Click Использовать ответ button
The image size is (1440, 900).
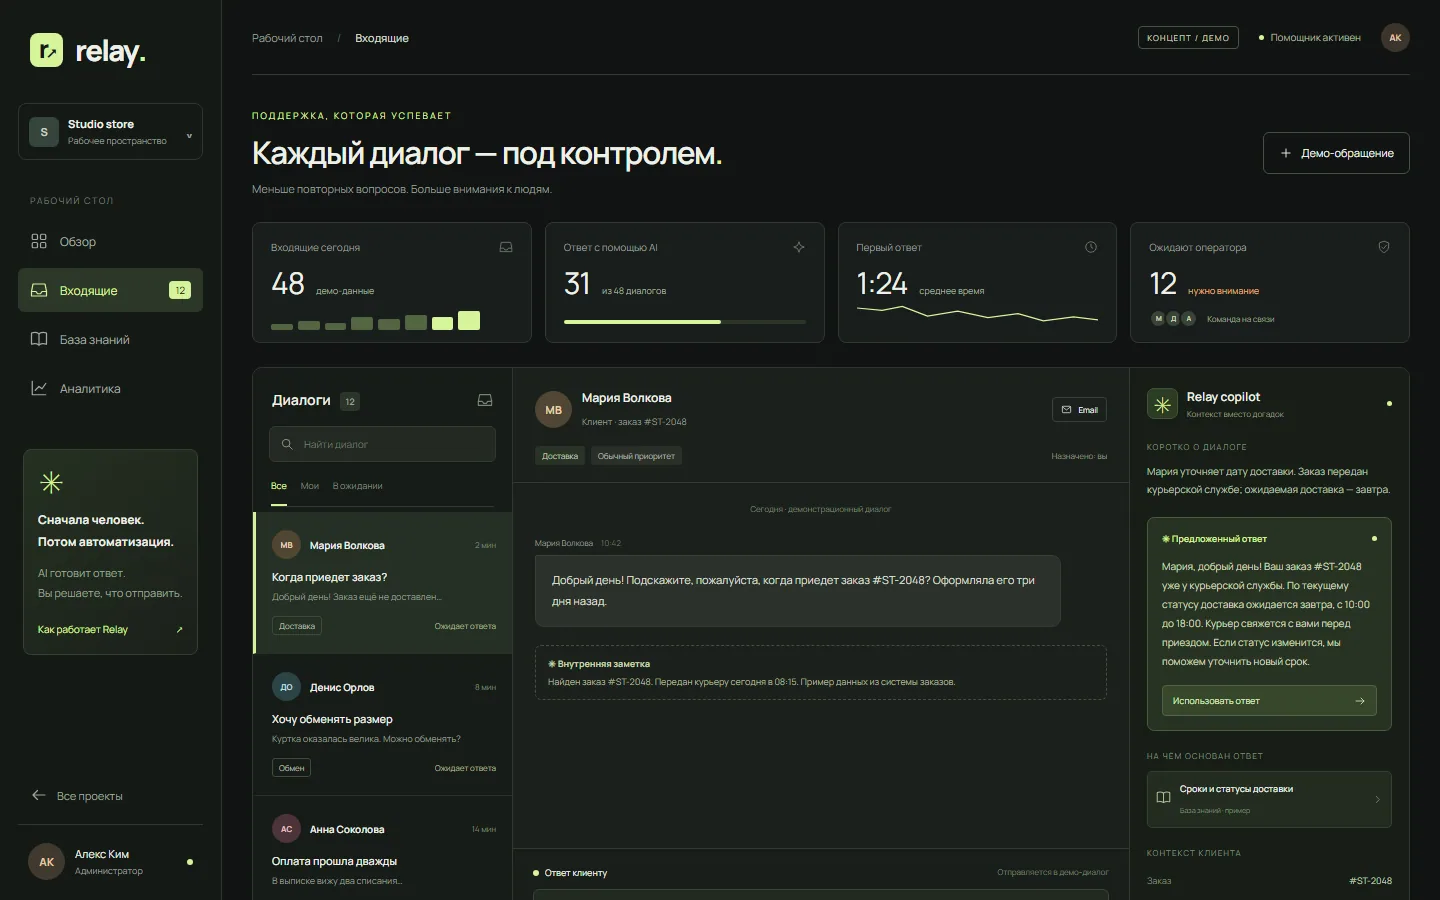(1269, 701)
